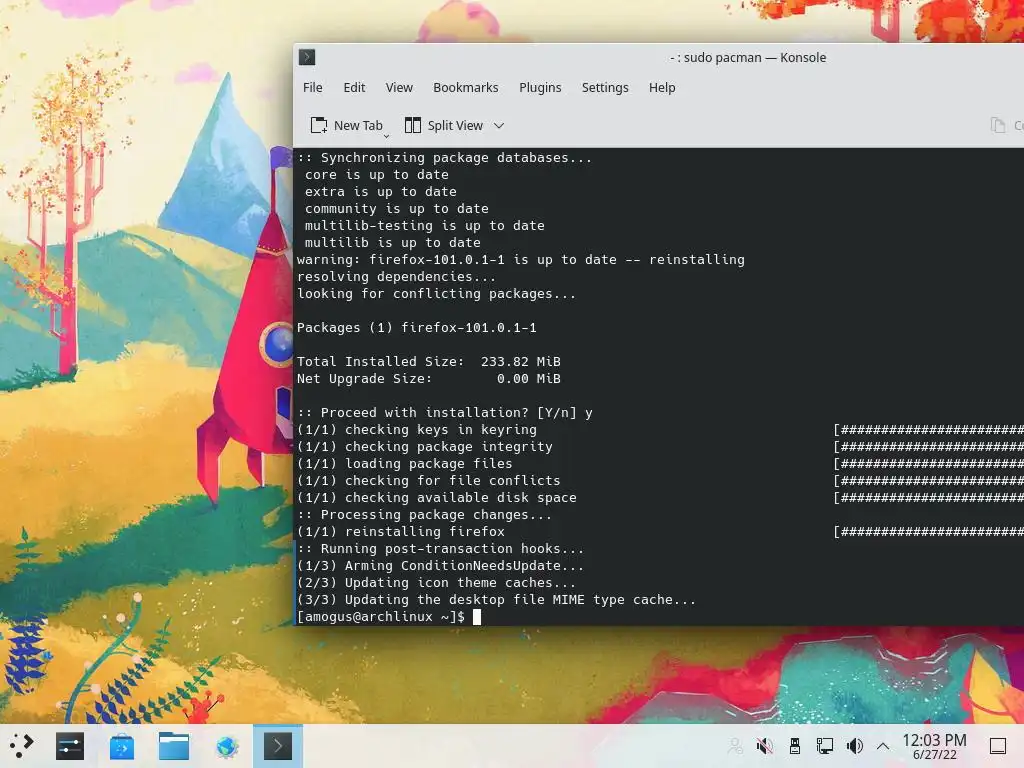The image size is (1024, 768).
Task: Click the 'Total Installed Size: 233.82 MiB' line
Action: [x=428, y=362]
